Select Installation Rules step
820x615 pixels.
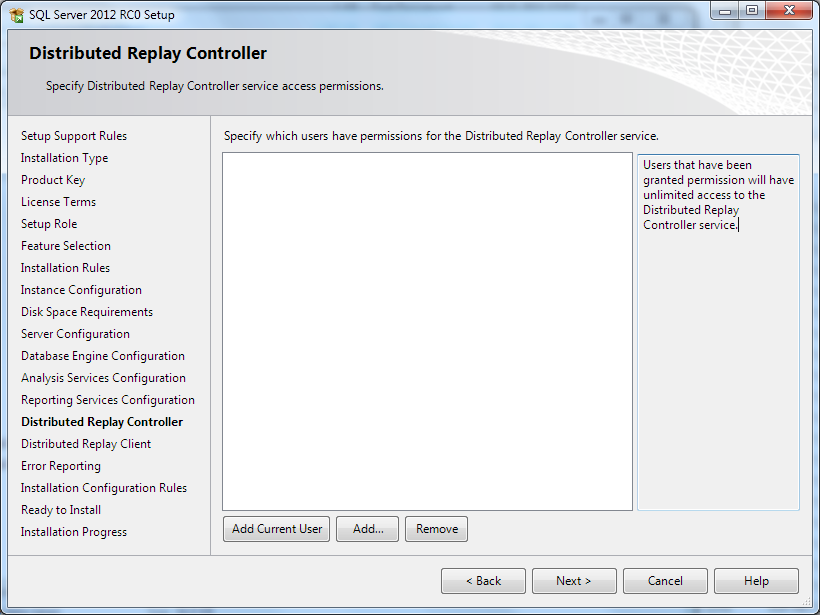coord(65,268)
